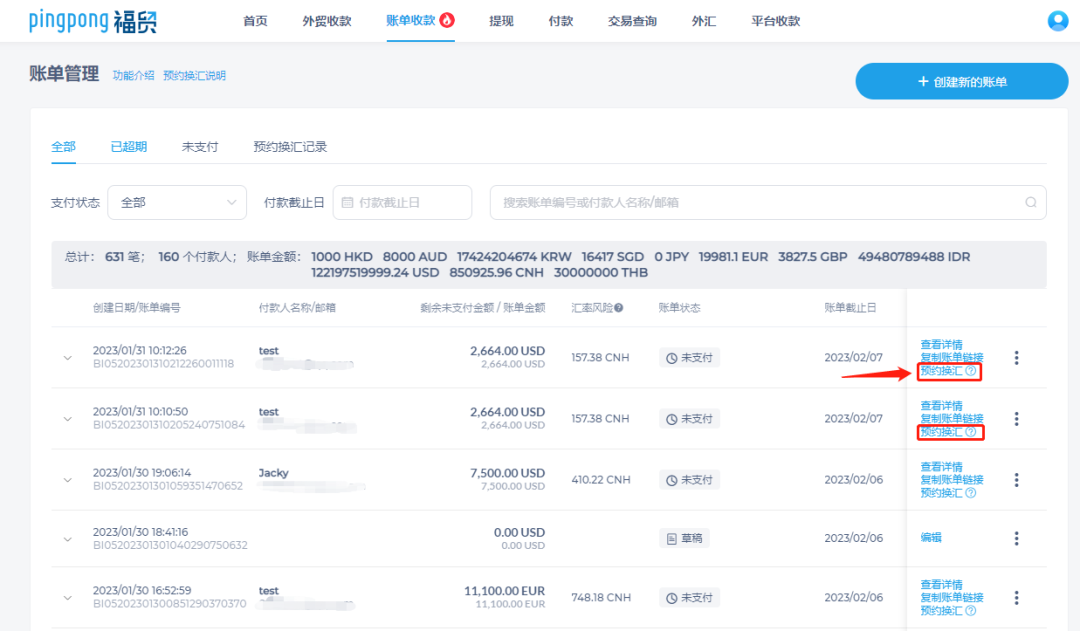The width and height of the screenshot is (1080, 631).
Task: Open the three-dot menu on Jacky's bill row
Action: tap(1016, 480)
